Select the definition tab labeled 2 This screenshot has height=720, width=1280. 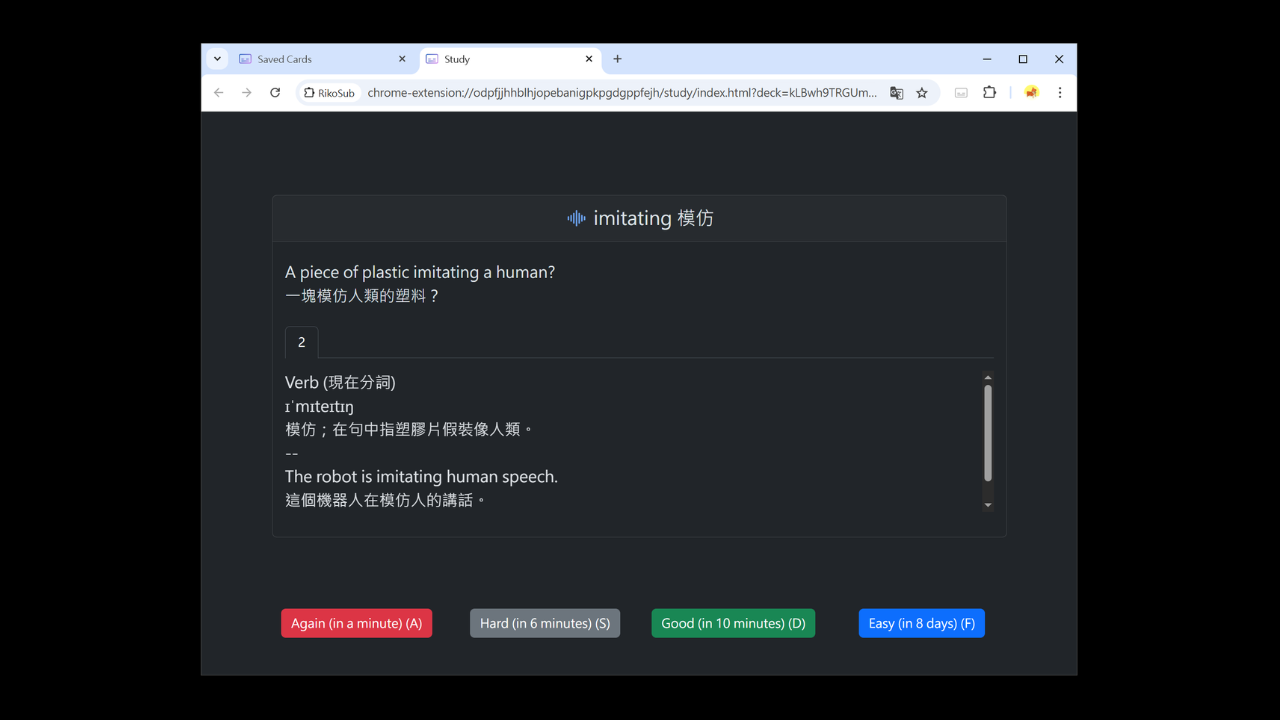click(301, 343)
